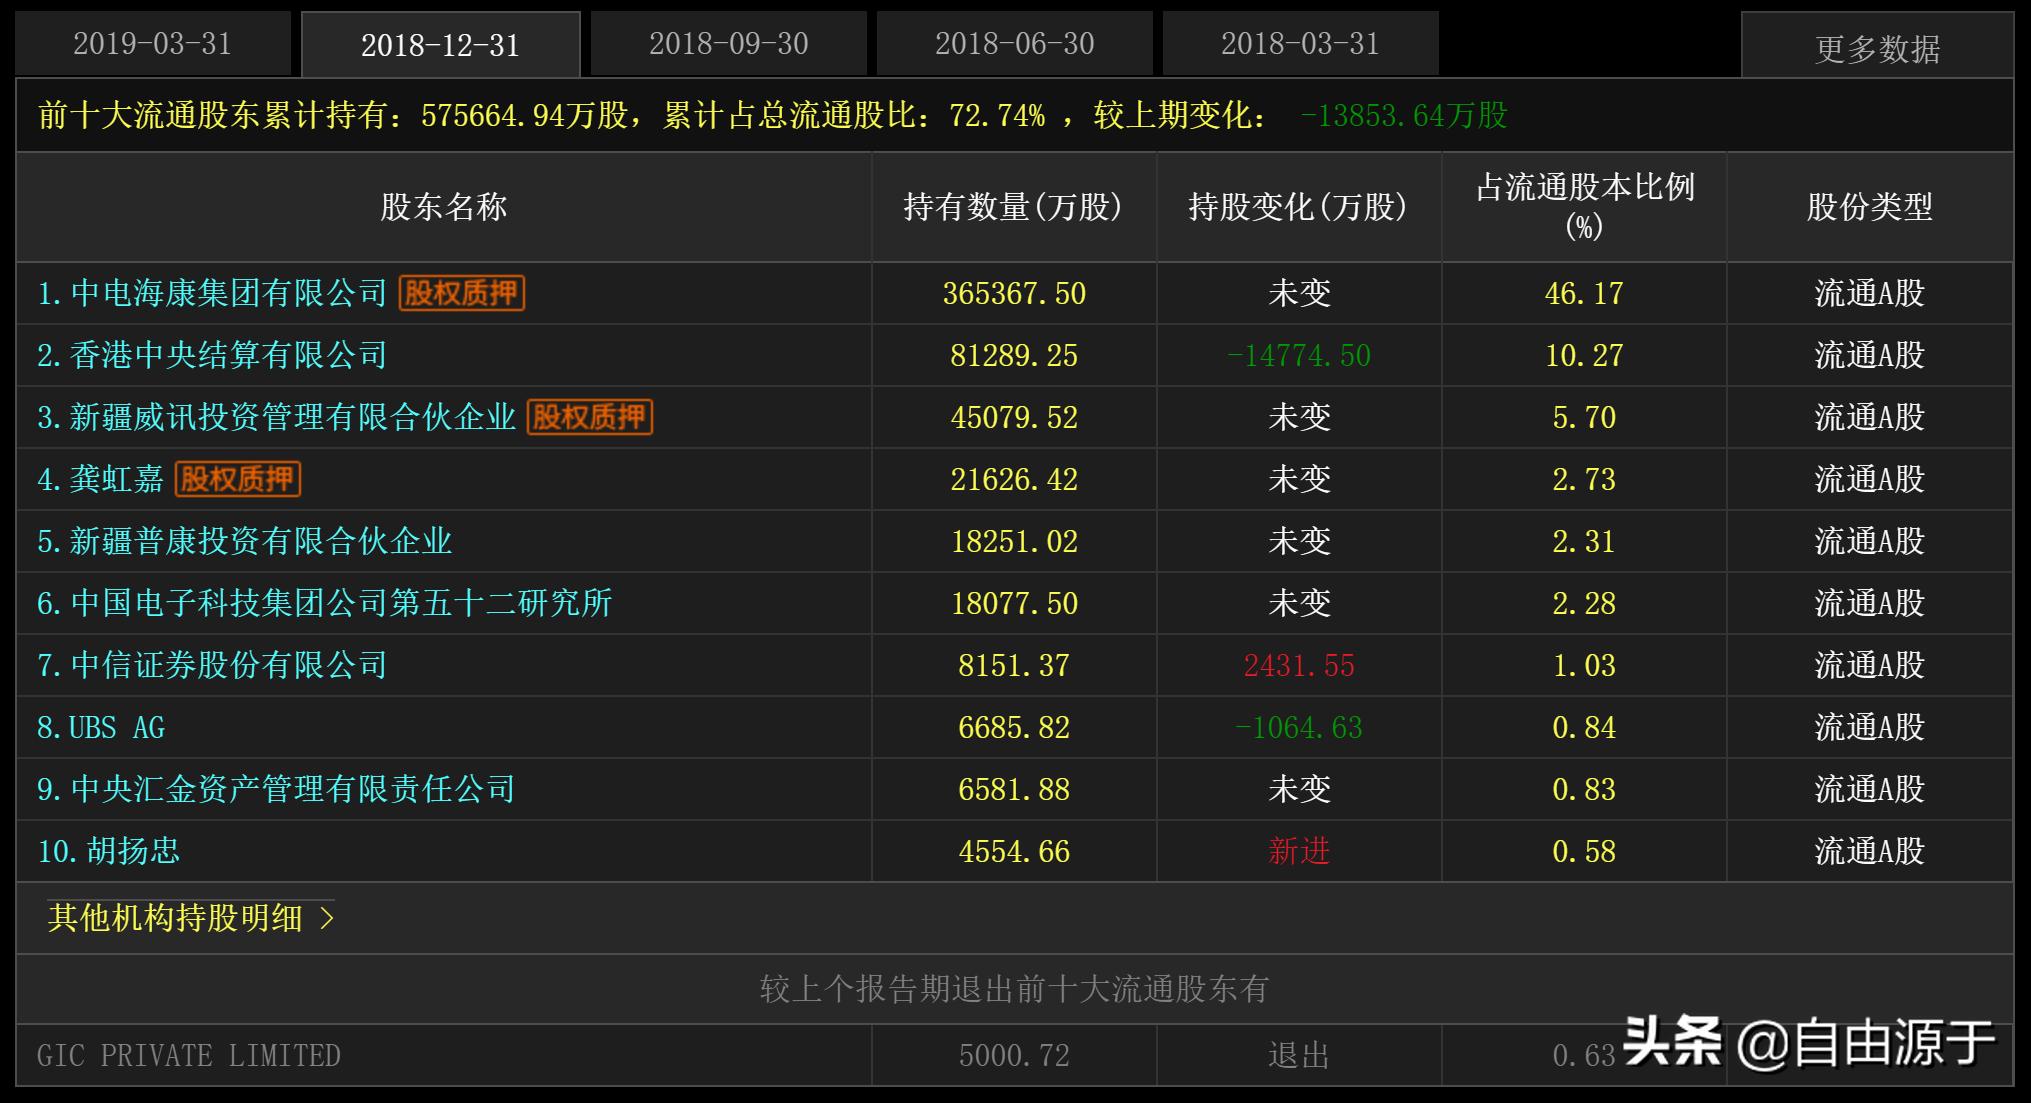2031x1103 pixels.
Task: Click the 新进 change marker for 胡扬忠
Action: 1298,850
